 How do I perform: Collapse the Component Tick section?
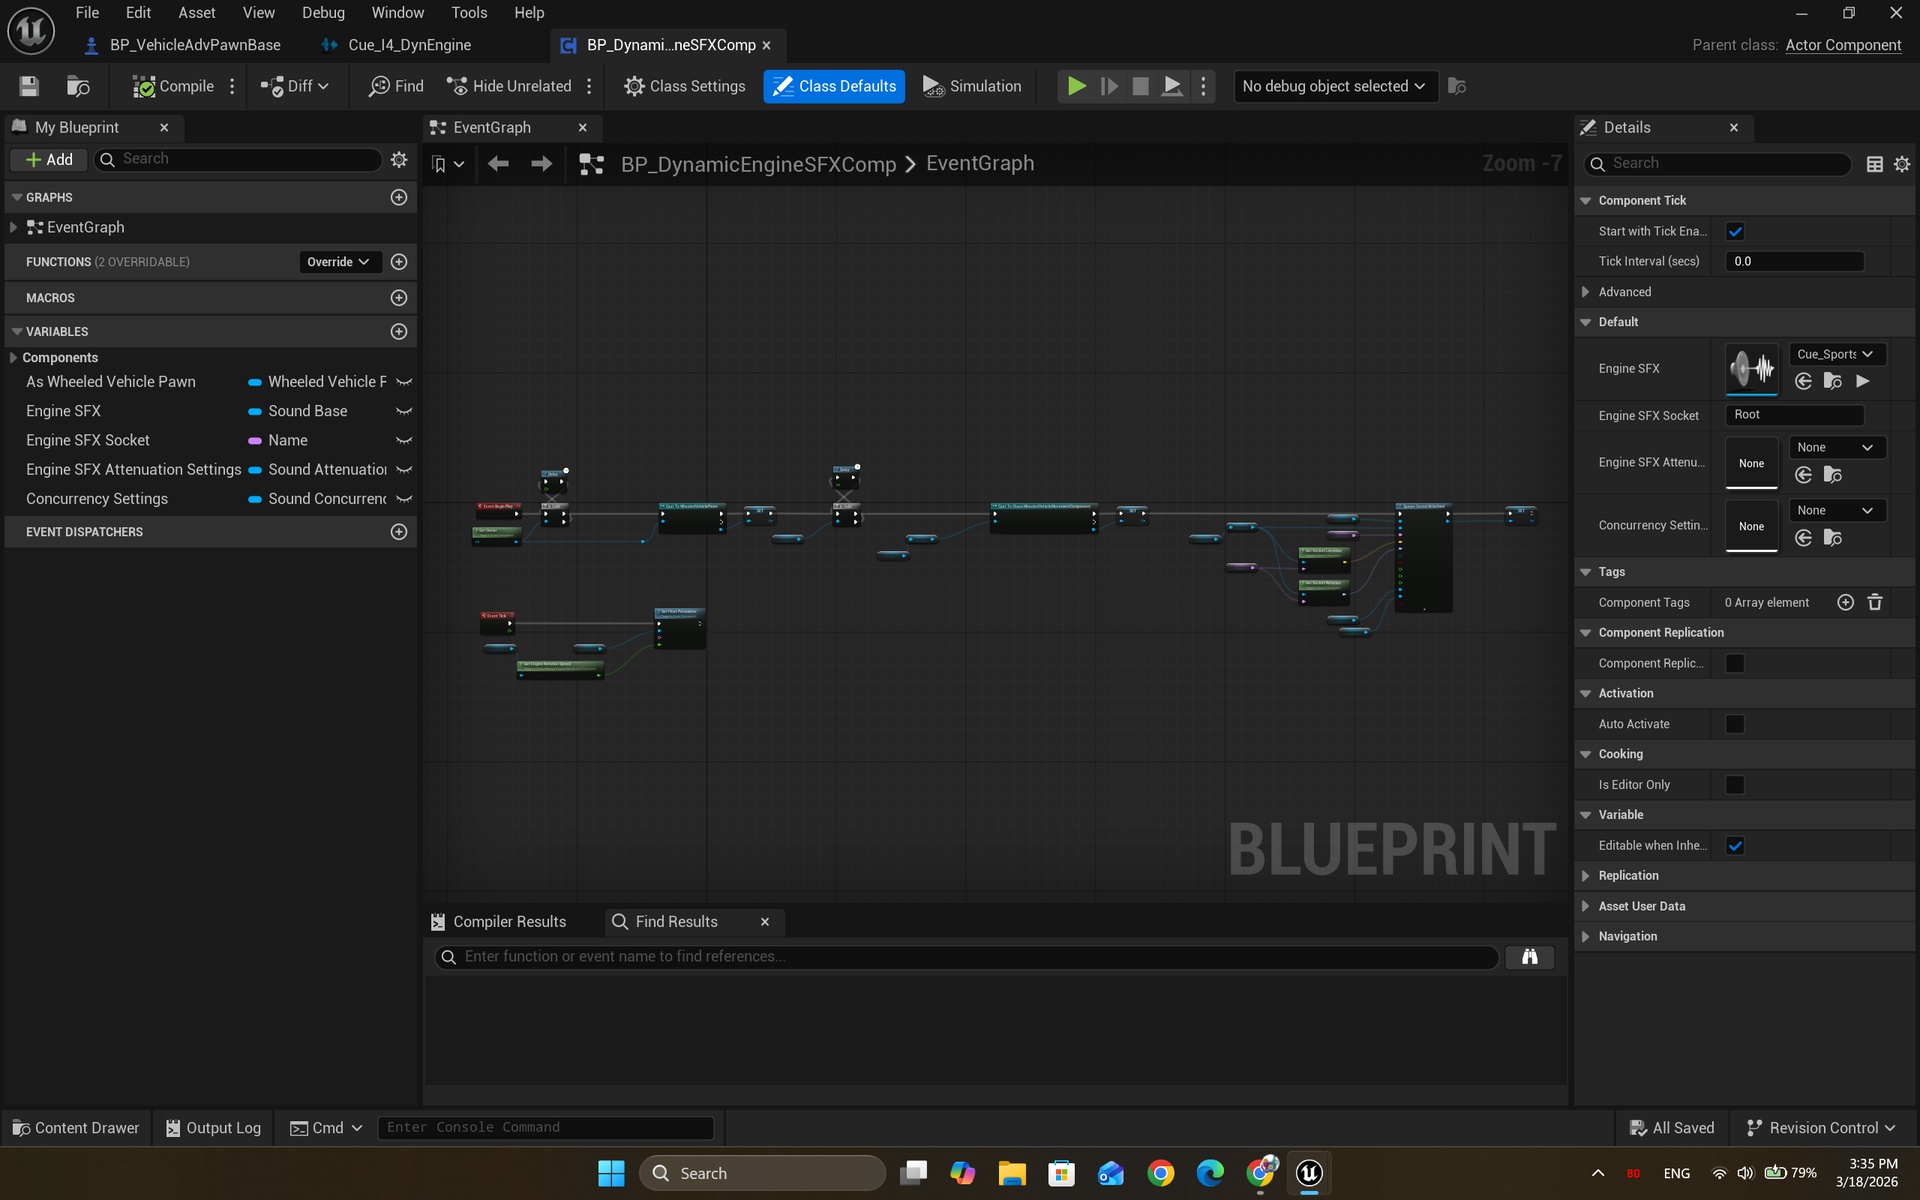[x=1586, y=201]
